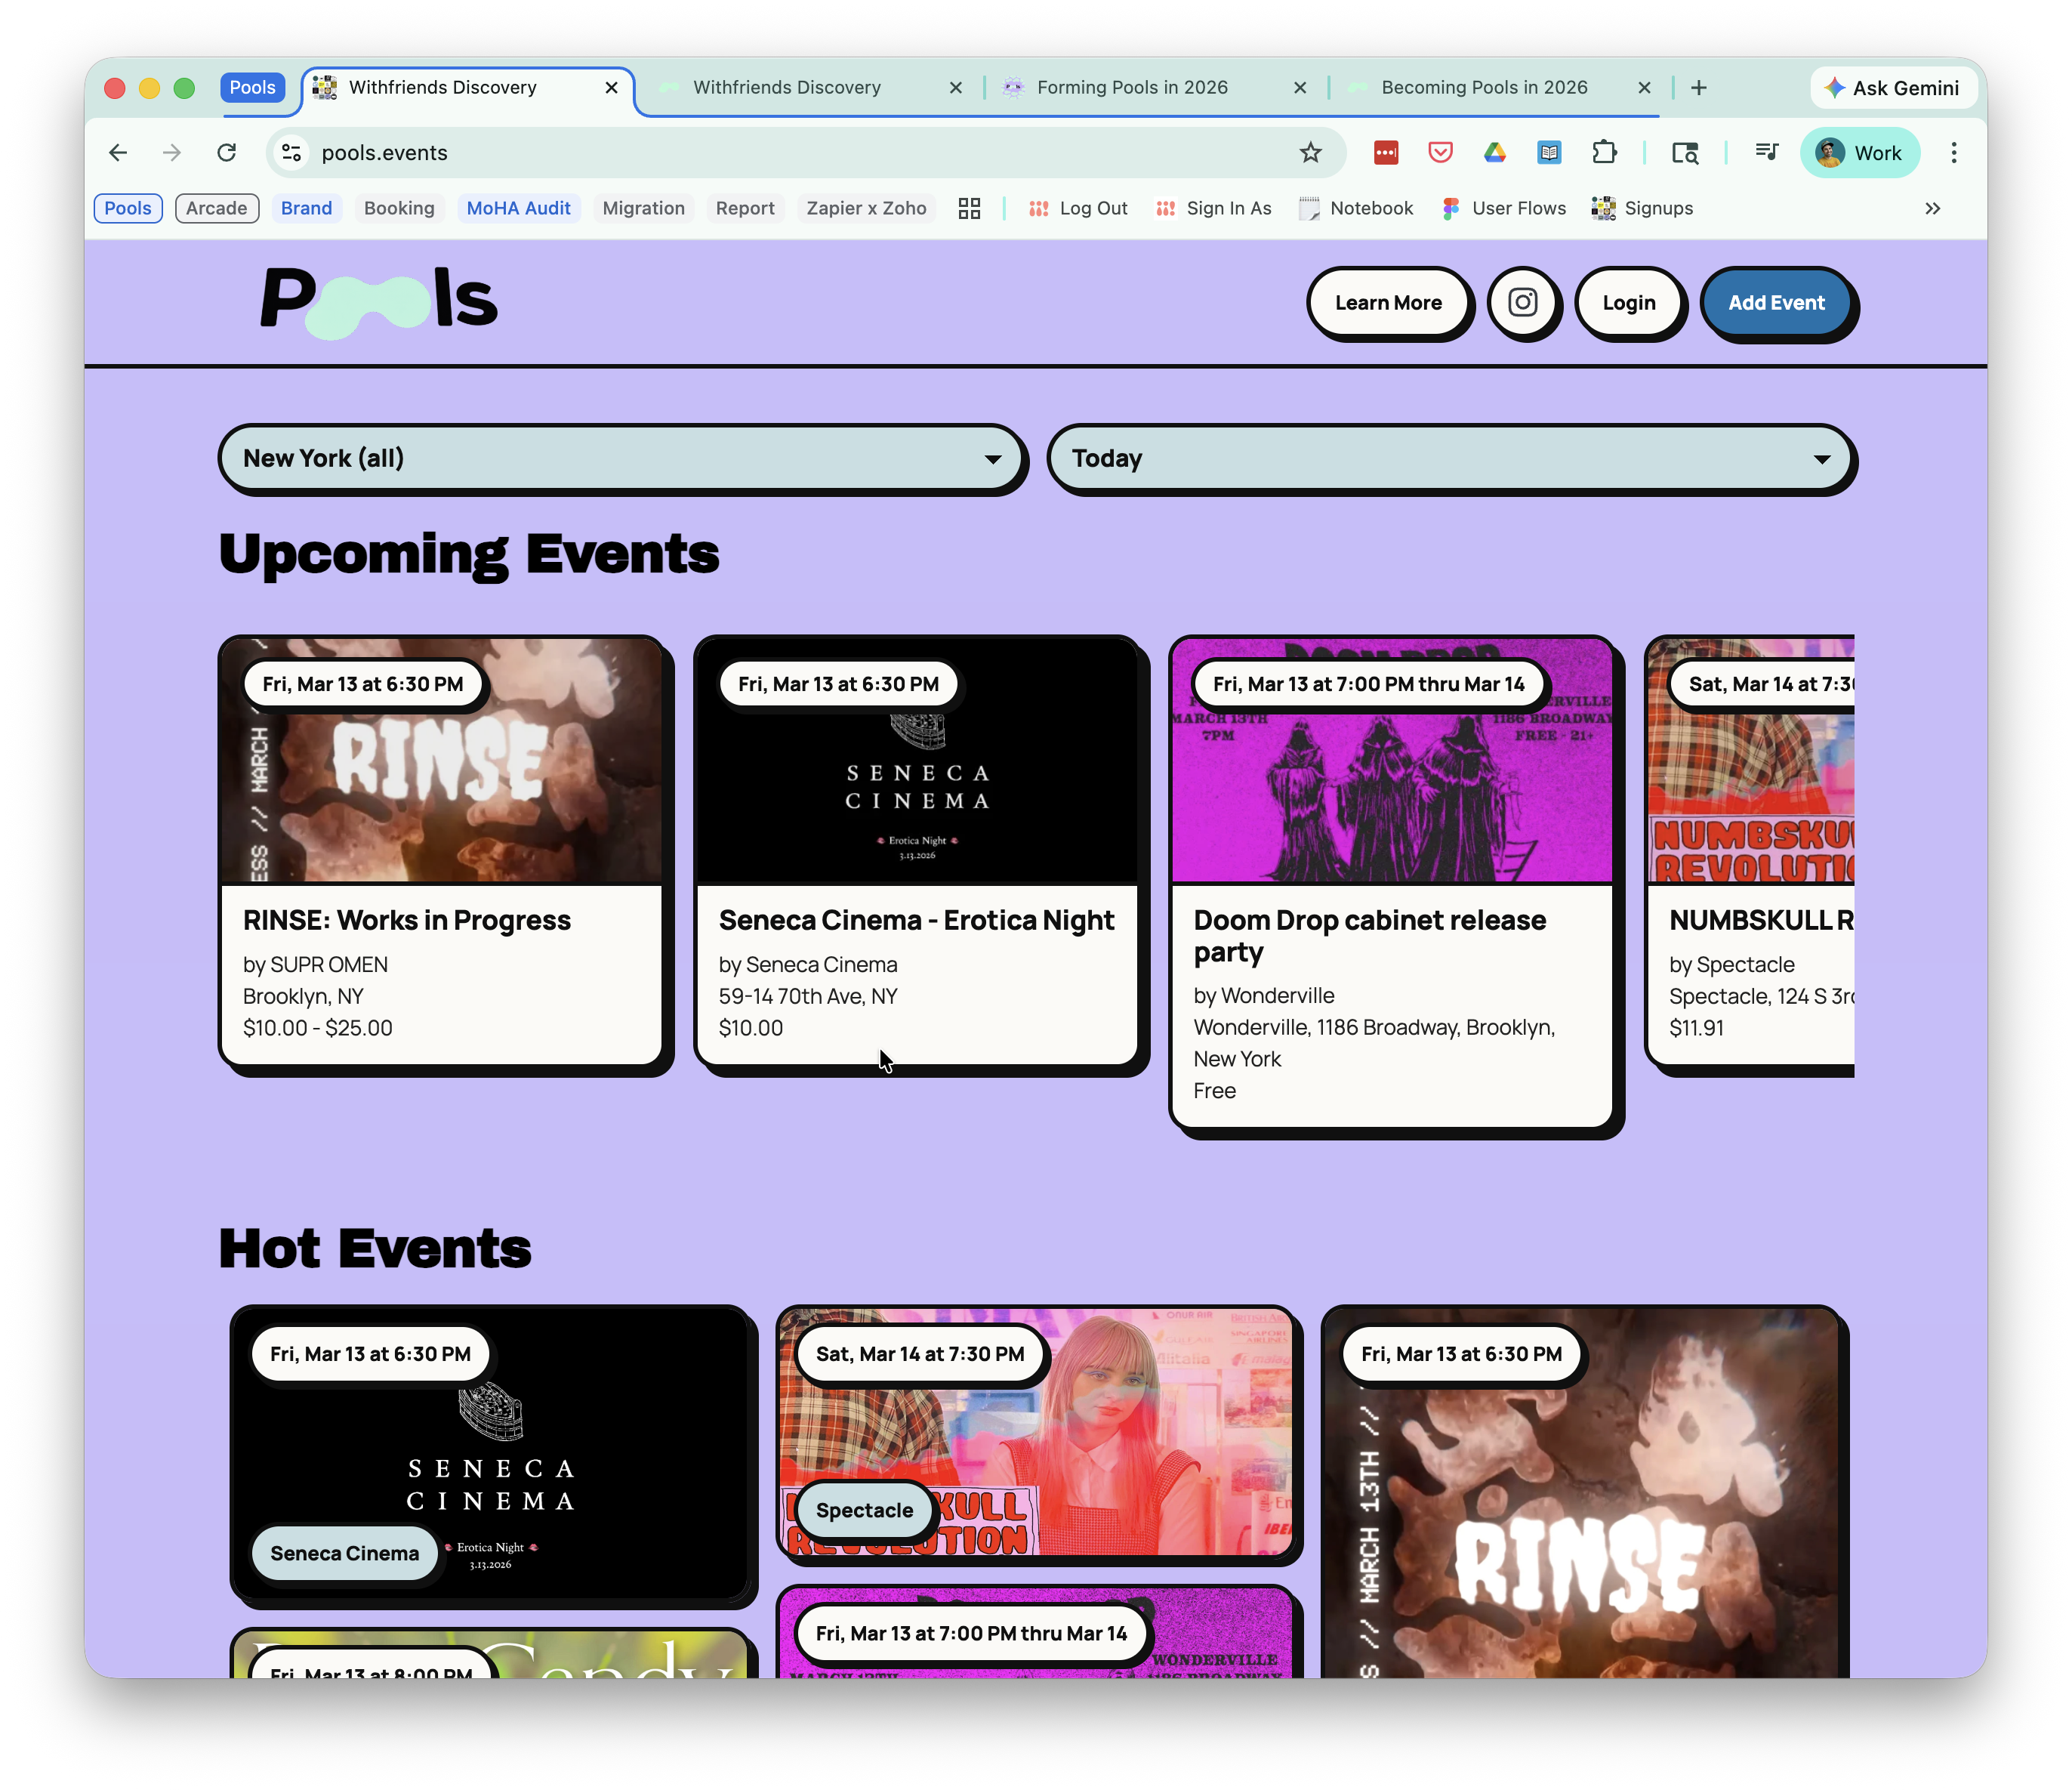Open the Doom Drop cabinet release party title

tap(1369, 936)
